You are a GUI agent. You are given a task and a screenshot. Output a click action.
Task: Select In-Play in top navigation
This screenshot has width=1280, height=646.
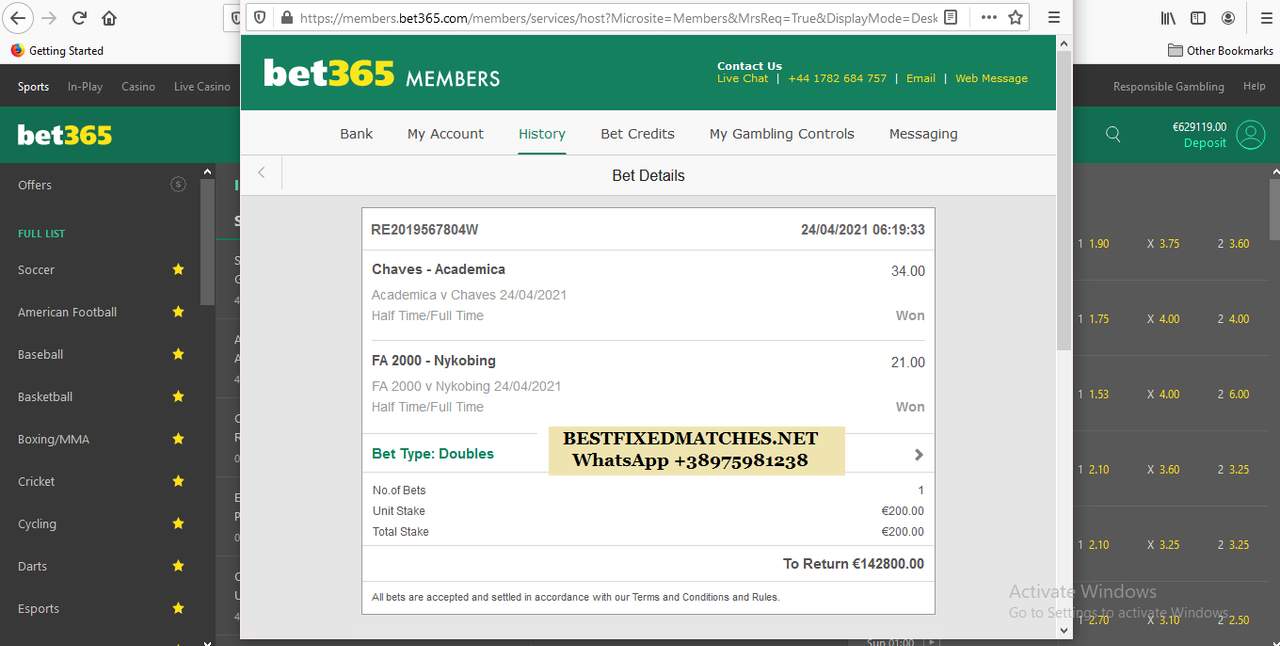[85, 86]
